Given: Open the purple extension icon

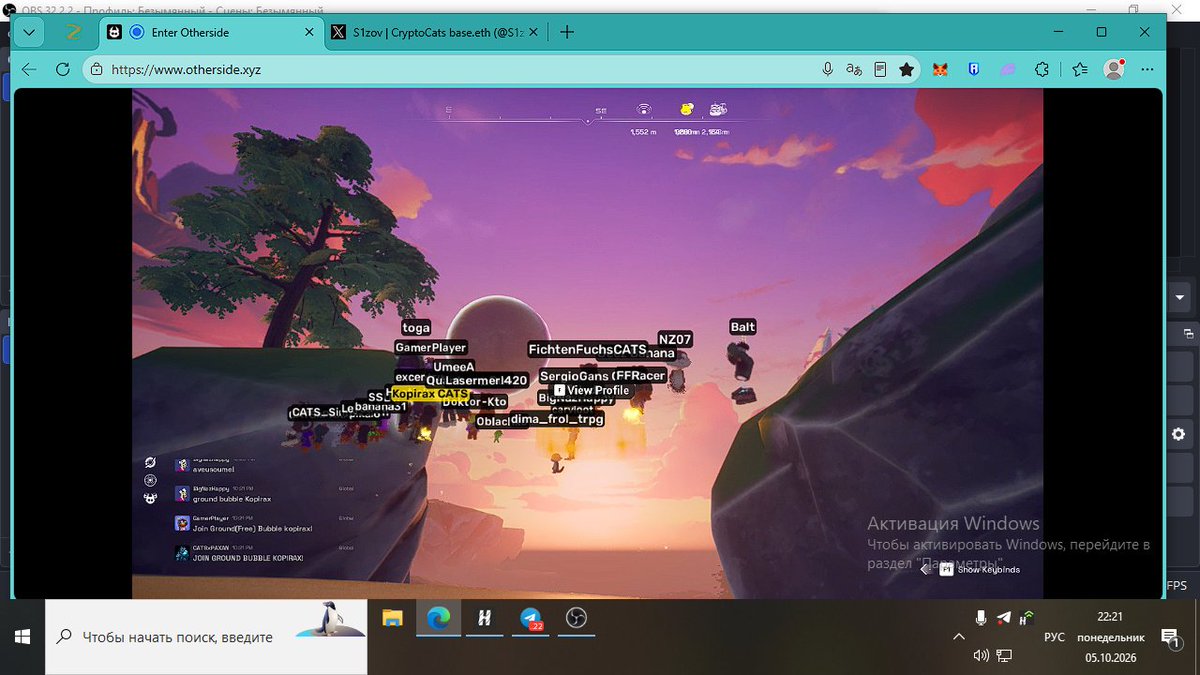Looking at the screenshot, I should [1007, 70].
